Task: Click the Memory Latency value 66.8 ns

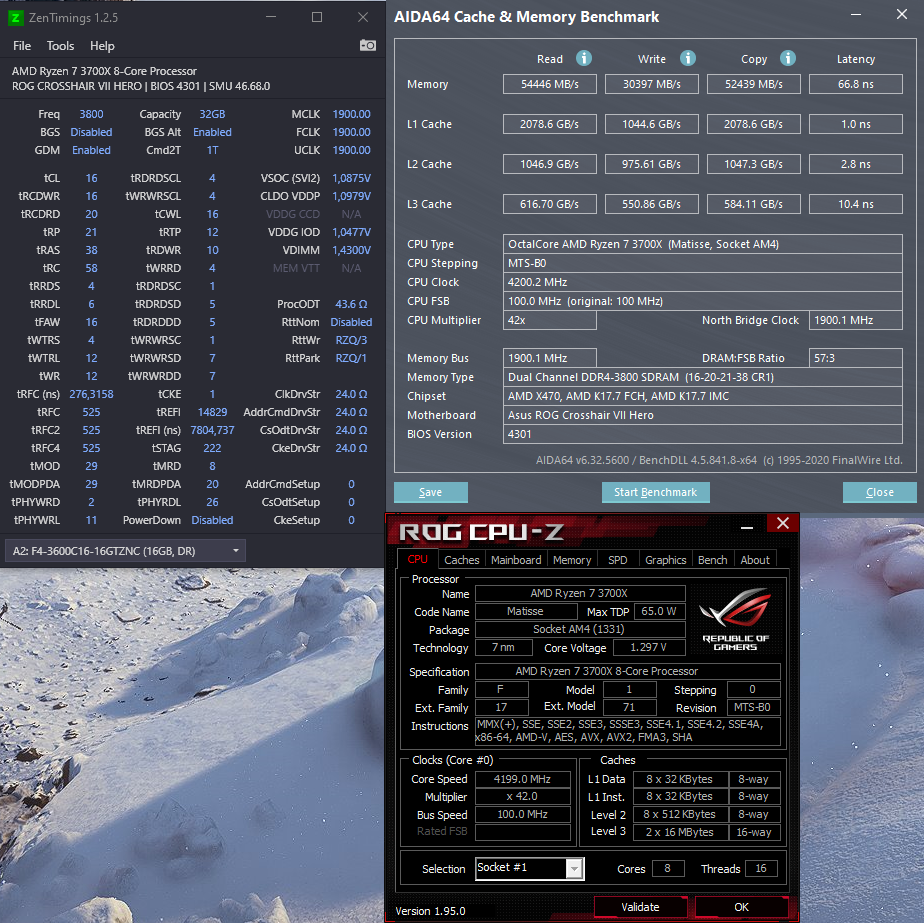Action: tap(856, 84)
